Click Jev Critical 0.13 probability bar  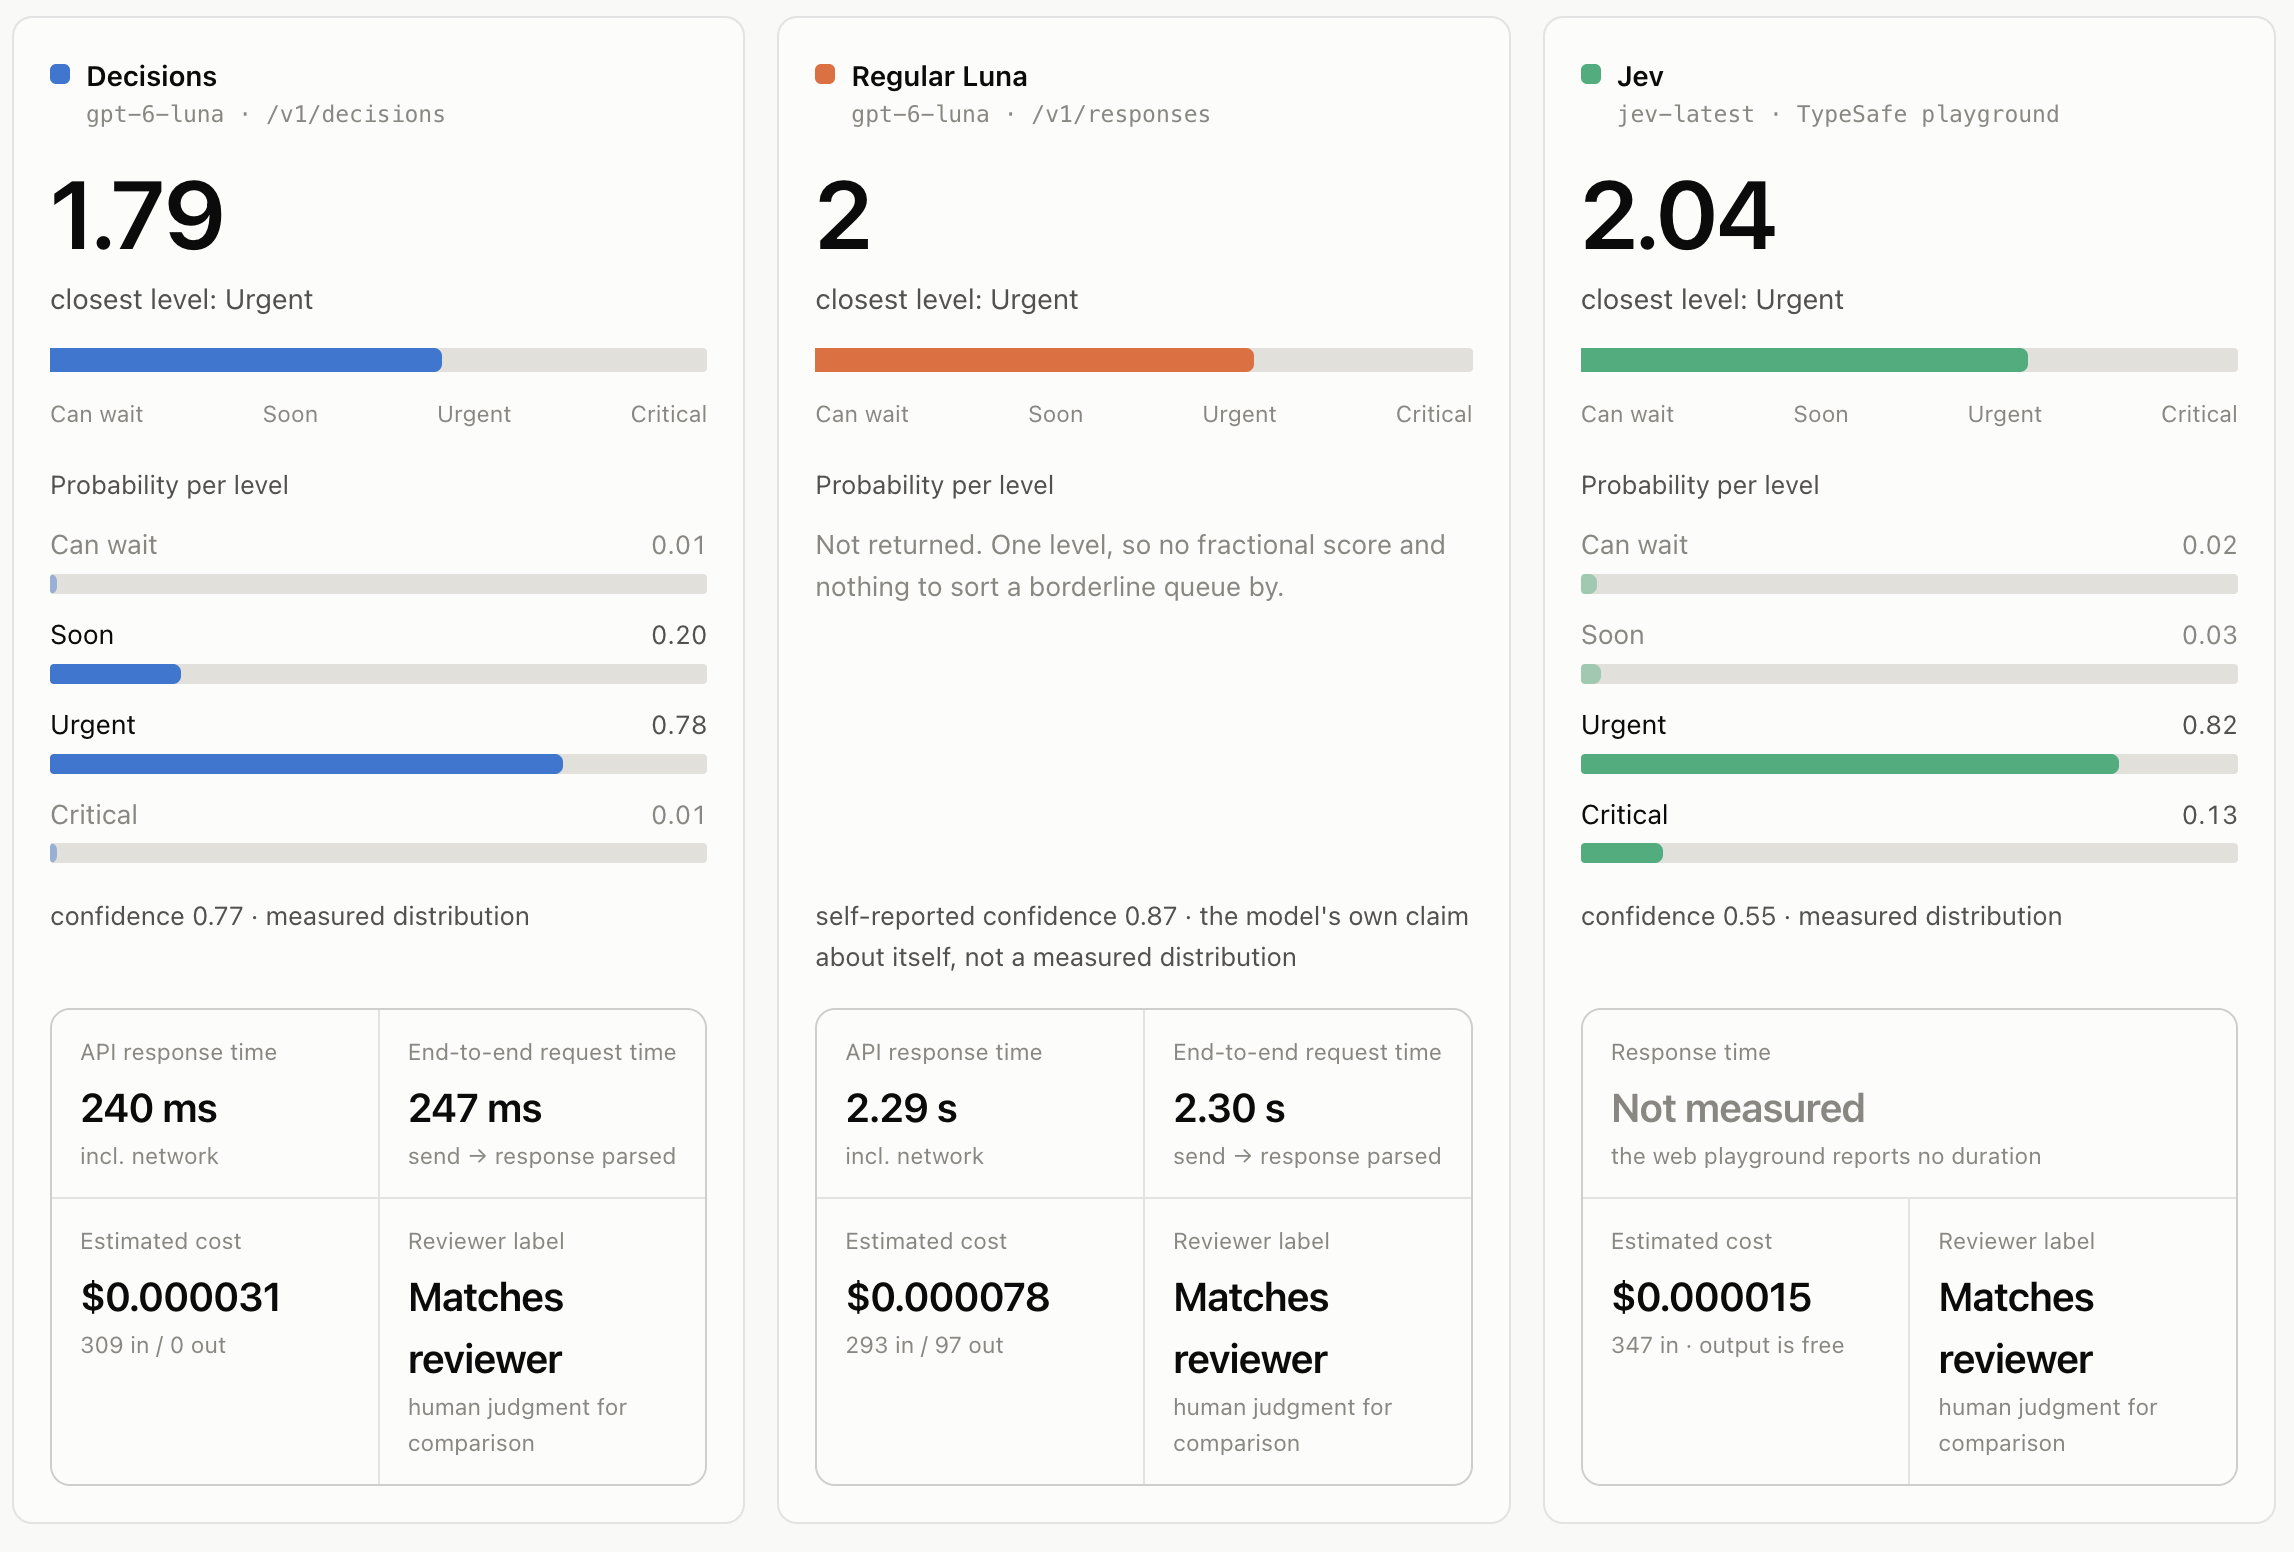1909,853
